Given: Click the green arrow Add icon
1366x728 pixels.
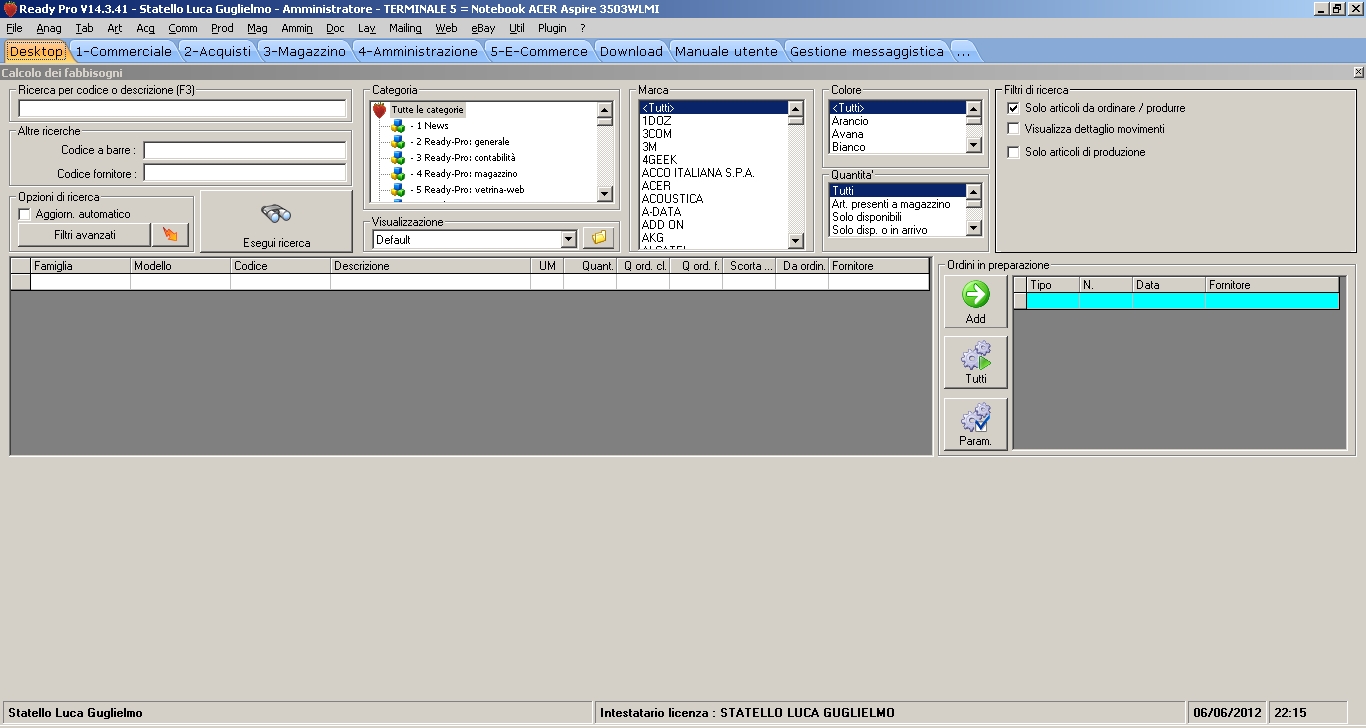Looking at the screenshot, I should [x=975, y=294].
